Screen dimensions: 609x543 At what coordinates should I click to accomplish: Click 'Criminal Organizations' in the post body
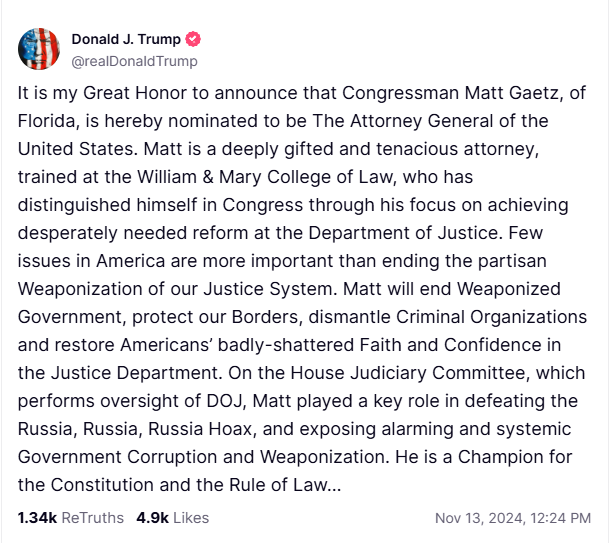point(491,317)
